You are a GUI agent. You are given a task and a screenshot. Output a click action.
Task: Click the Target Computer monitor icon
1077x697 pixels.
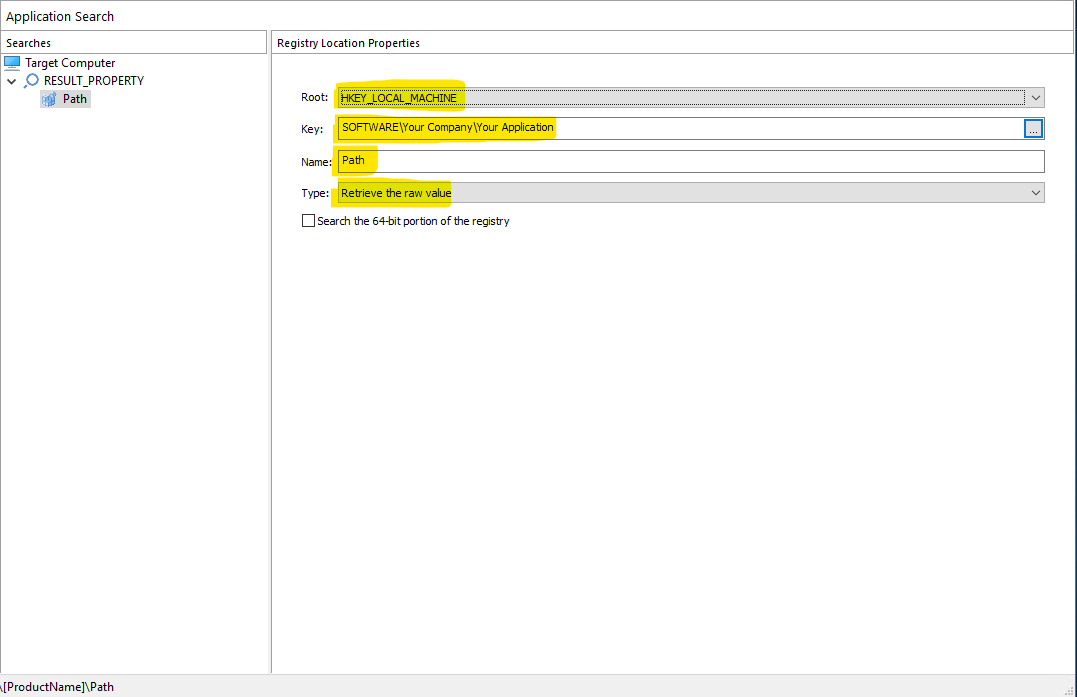coord(12,63)
